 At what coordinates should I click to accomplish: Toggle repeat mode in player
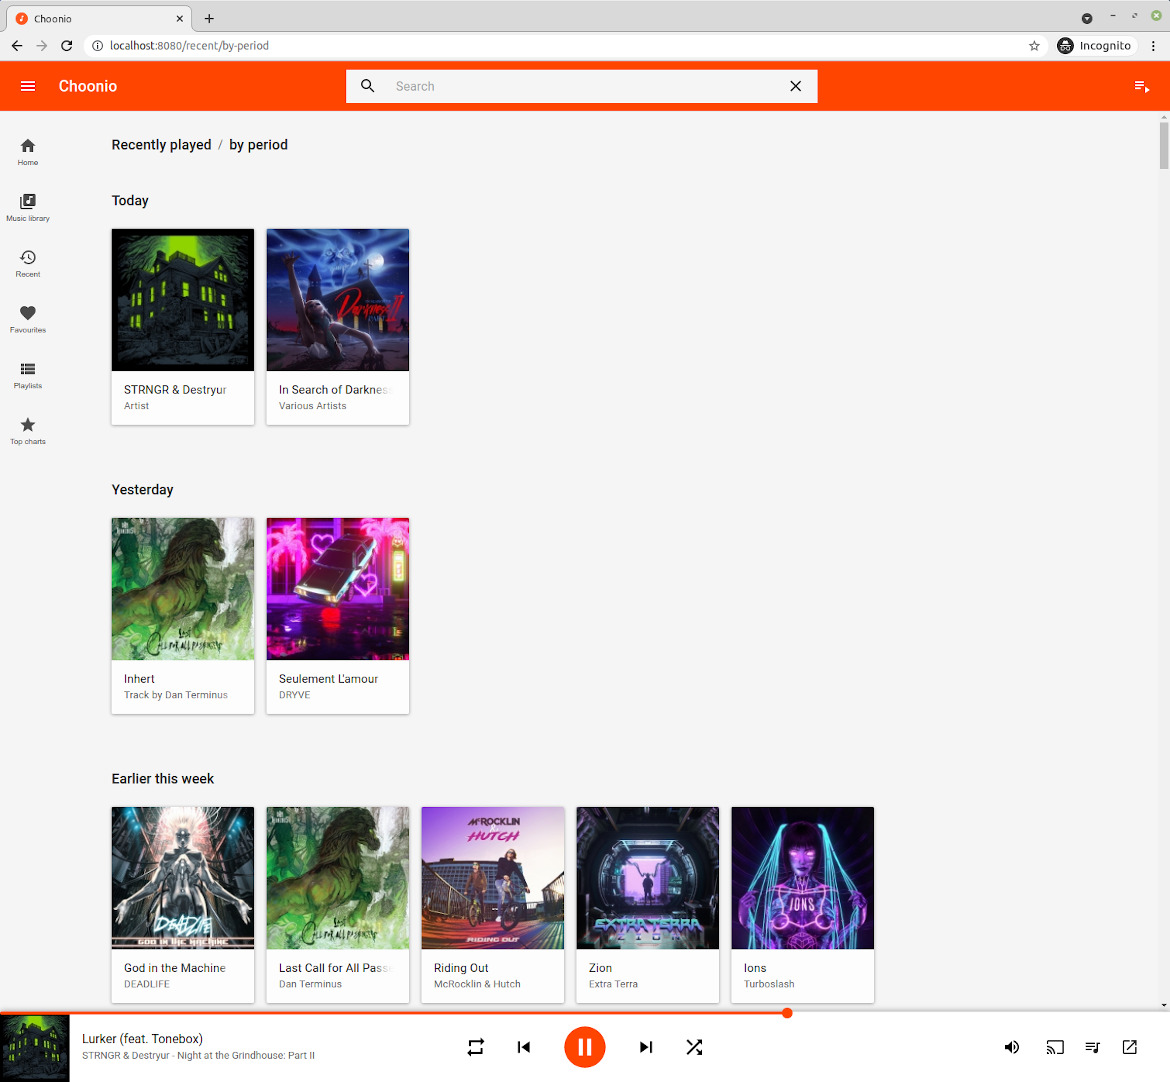[475, 1047]
